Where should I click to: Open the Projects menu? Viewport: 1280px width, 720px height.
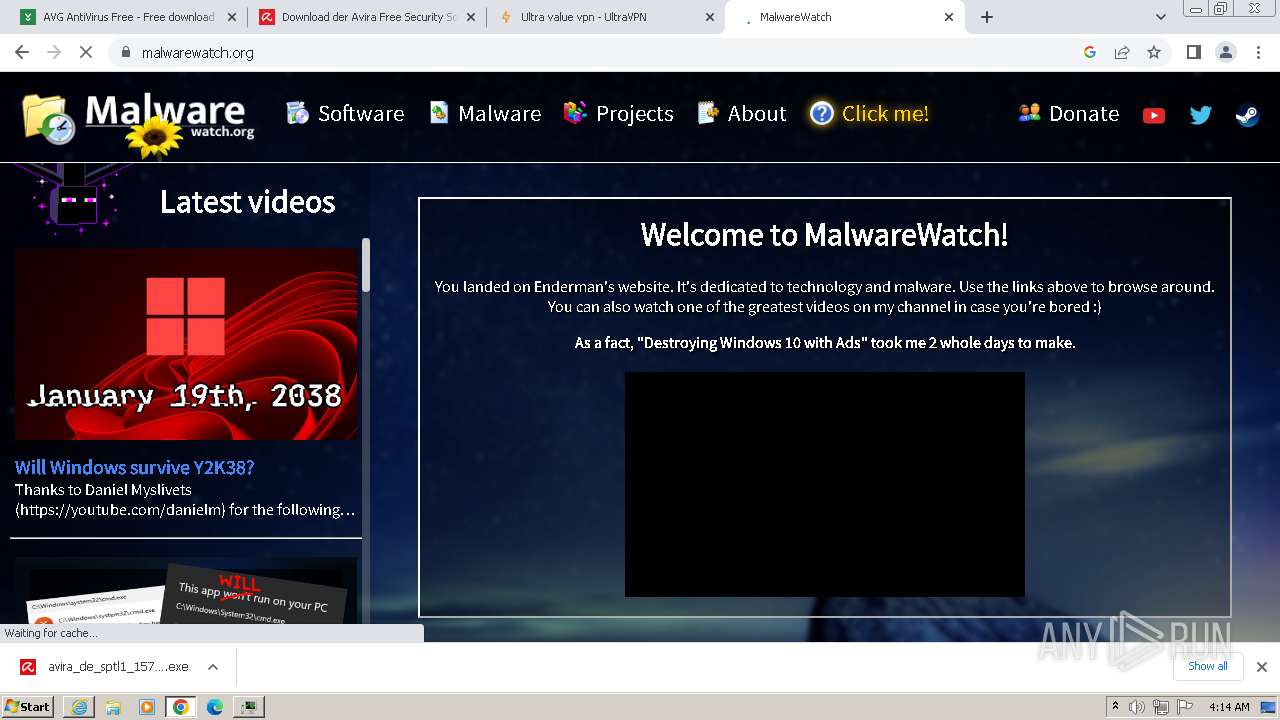point(619,113)
